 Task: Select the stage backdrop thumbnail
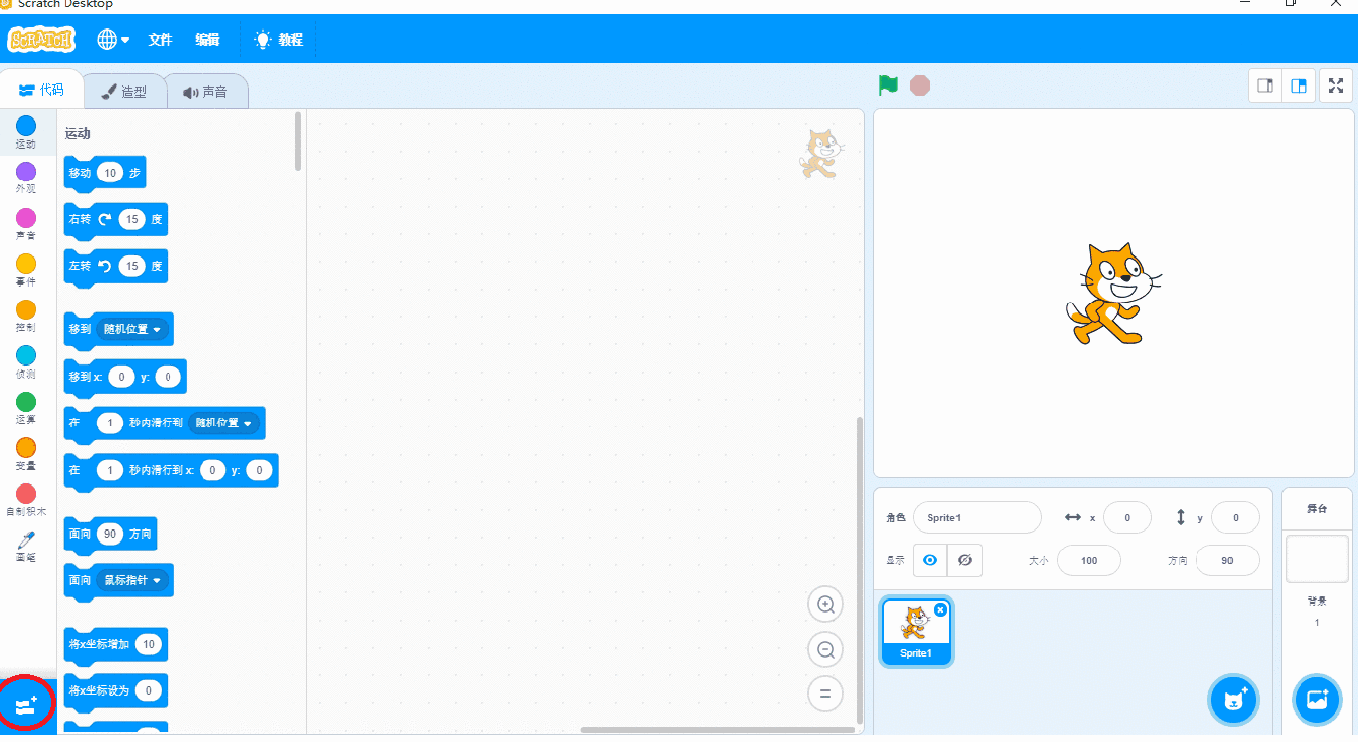click(1317, 558)
